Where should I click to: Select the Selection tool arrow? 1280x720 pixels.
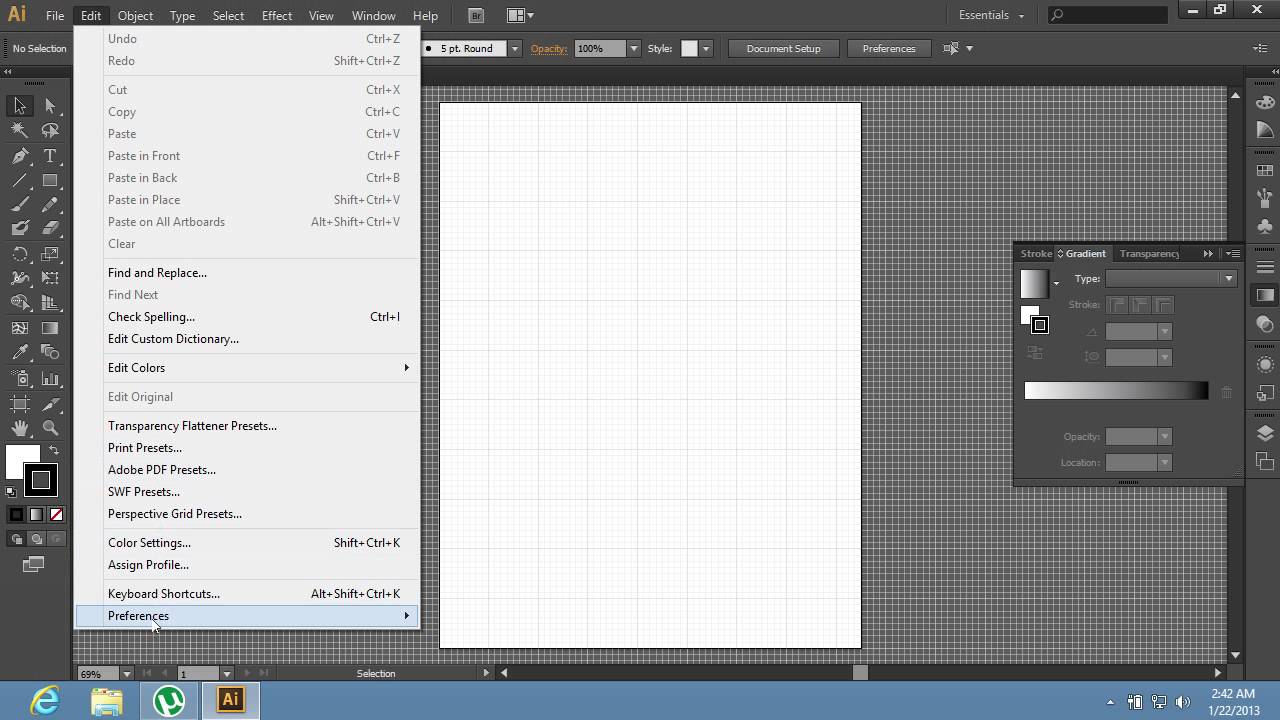point(20,106)
